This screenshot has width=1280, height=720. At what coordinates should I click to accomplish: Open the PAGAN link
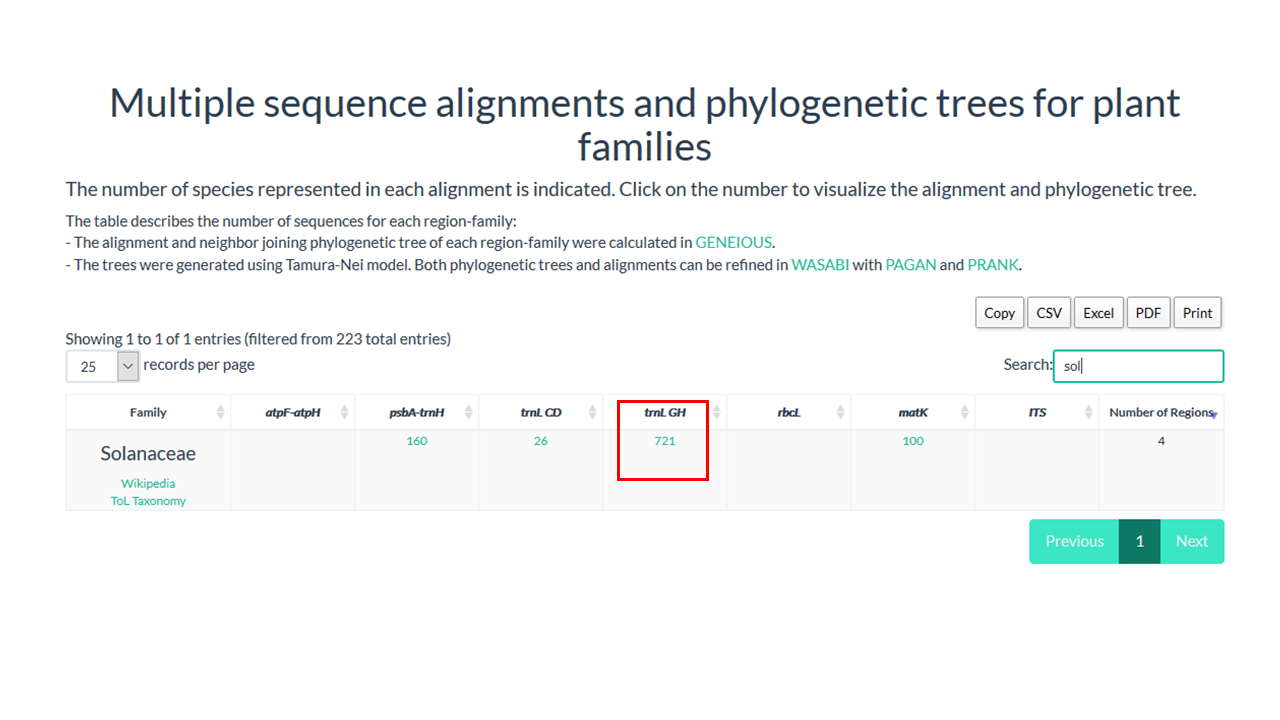point(910,265)
